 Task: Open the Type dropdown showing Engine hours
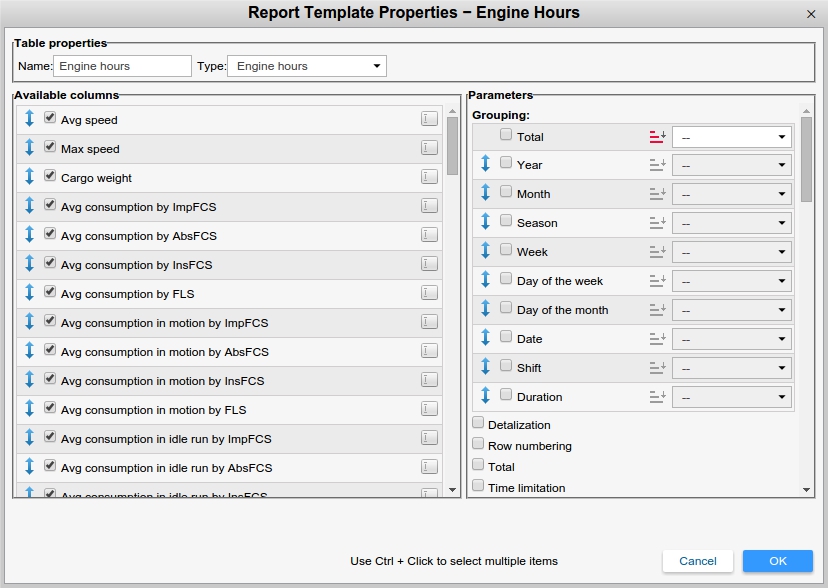coord(307,66)
